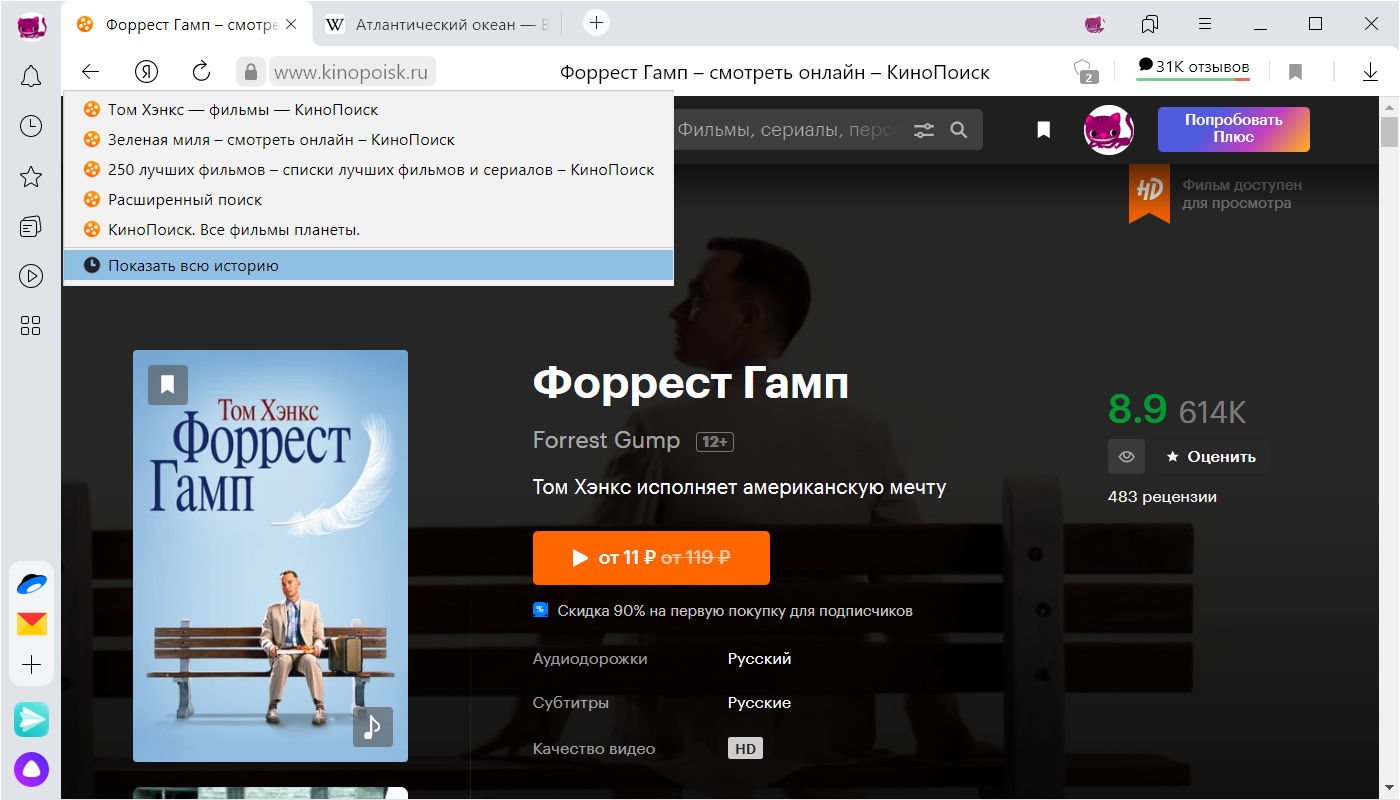Click 'Попробовать Плюс' button

coord(1233,129)
